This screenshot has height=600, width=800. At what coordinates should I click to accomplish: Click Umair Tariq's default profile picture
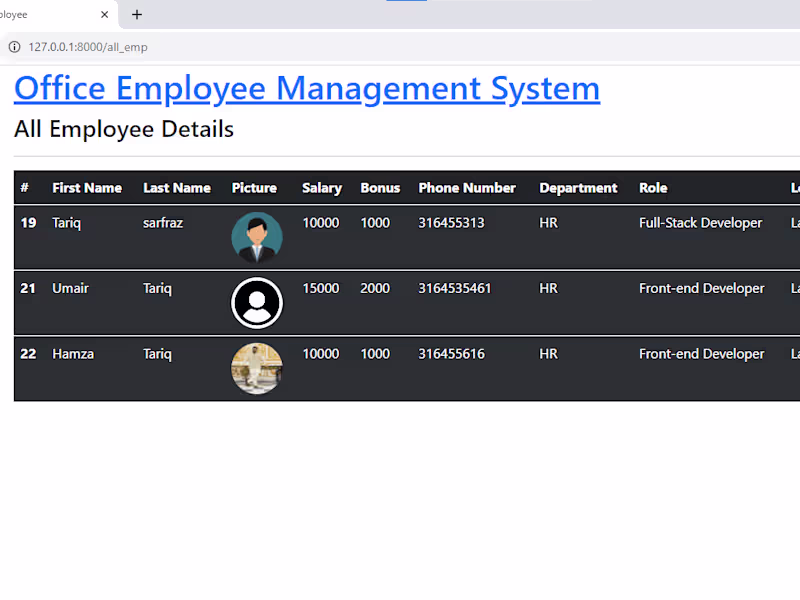[x=257, y=303]
